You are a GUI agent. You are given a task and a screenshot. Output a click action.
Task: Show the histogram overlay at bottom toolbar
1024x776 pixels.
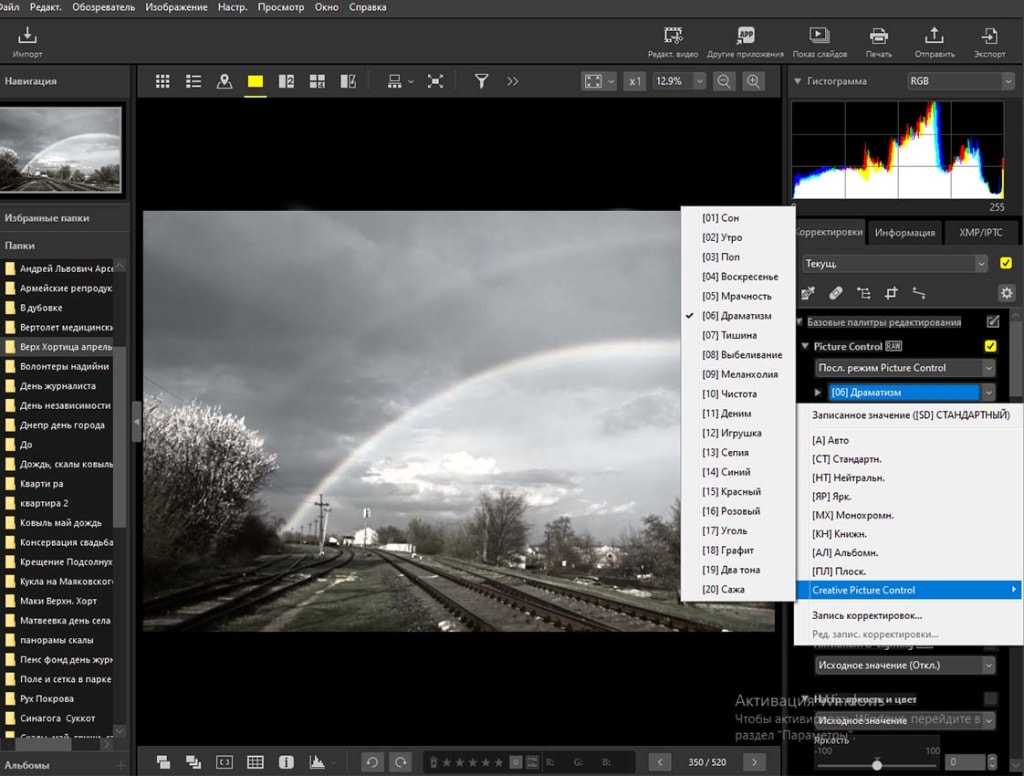318,762
